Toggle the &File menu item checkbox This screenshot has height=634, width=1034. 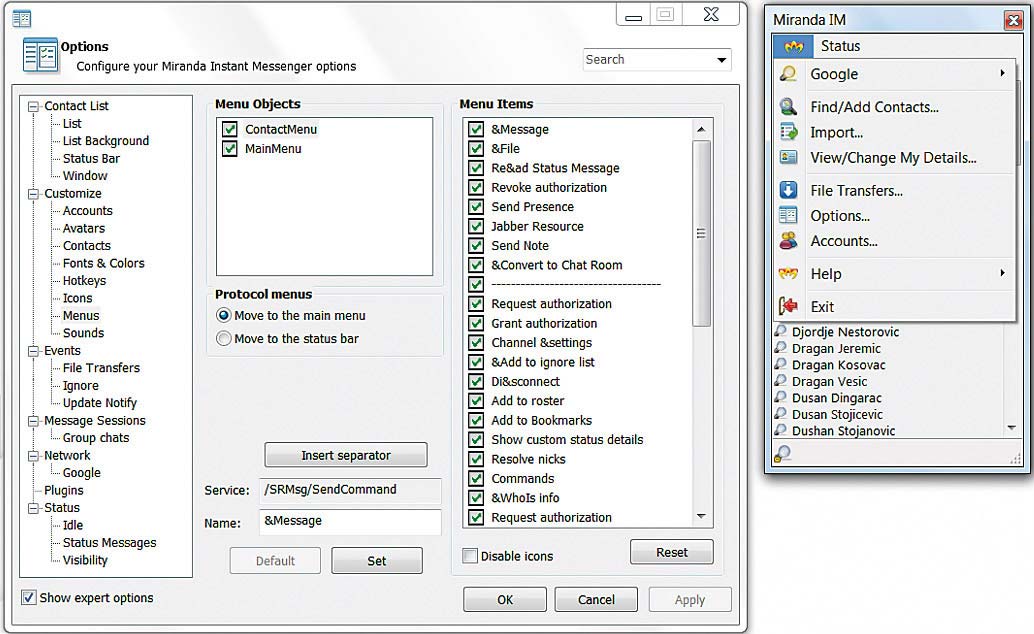(475, 148)
